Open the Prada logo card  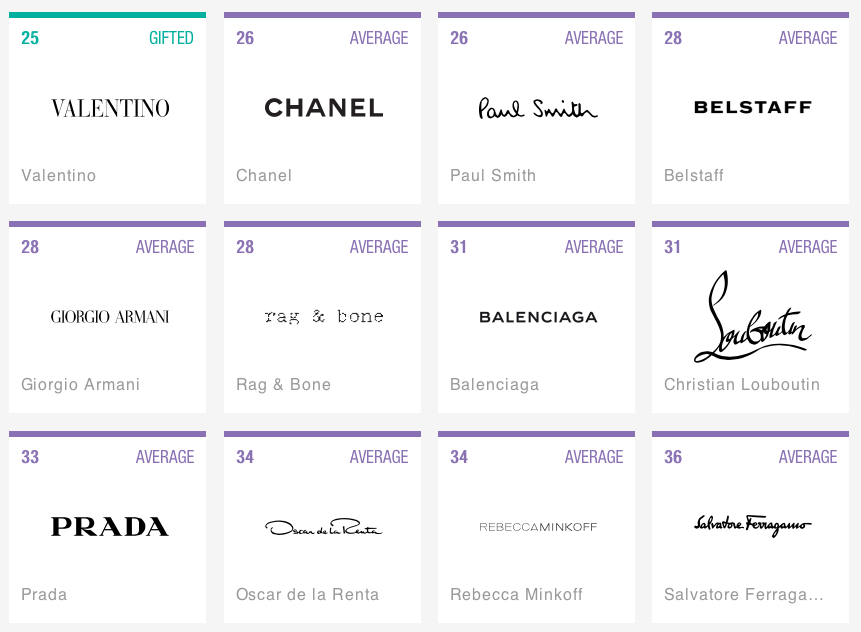[x=110, y=527]
